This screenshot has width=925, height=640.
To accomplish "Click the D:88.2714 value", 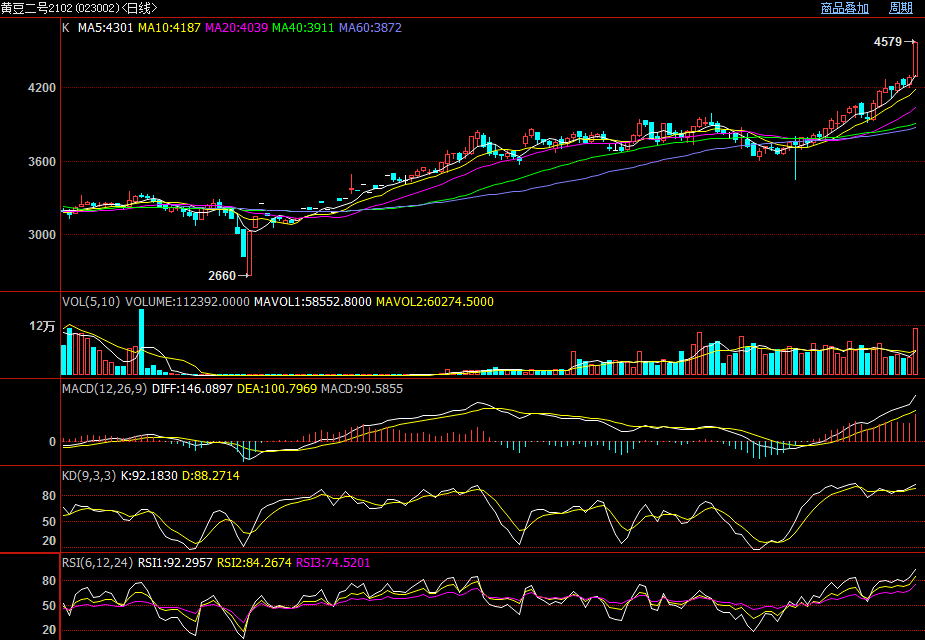I will pos(211,476).
